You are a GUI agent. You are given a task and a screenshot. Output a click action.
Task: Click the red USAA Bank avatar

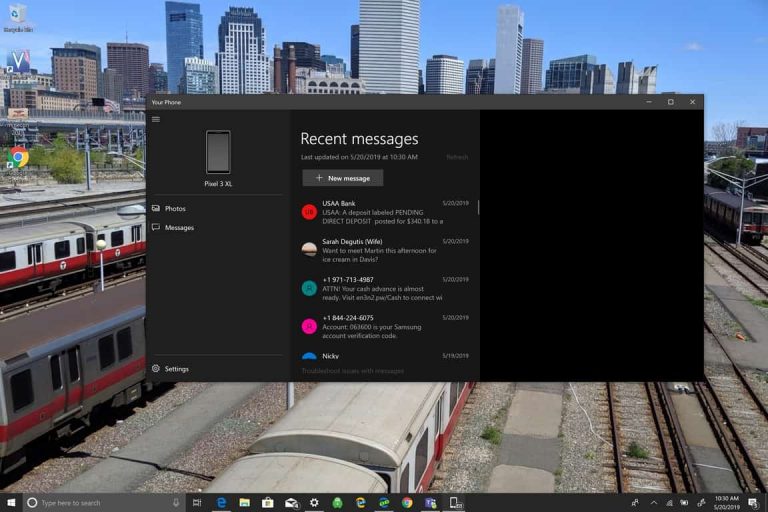309,212
